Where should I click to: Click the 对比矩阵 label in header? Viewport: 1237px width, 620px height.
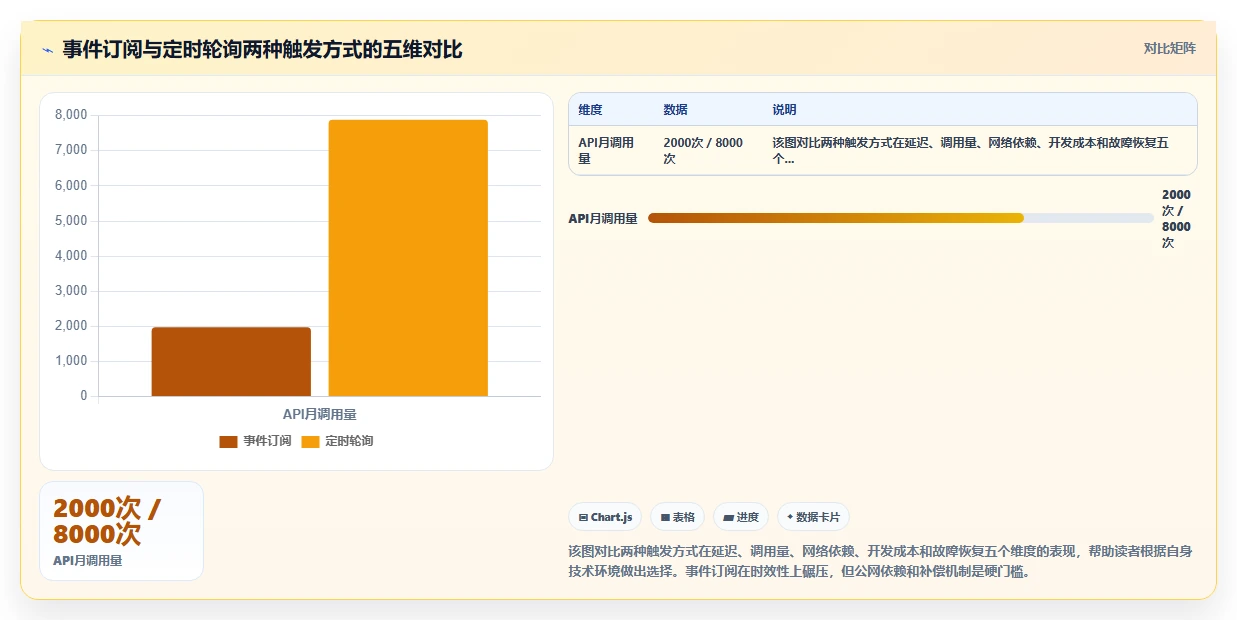point(1170,48)
